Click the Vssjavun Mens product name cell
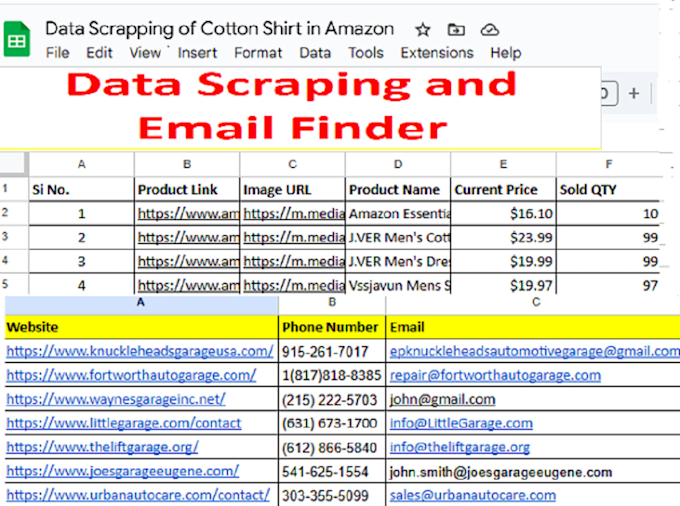Viewport: 680px width, 506px height. [x=398, y=285]
